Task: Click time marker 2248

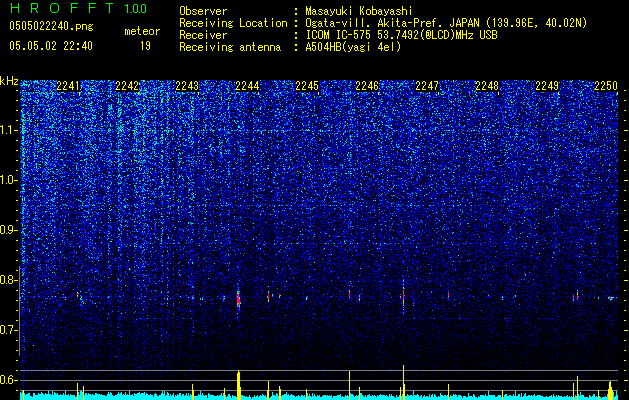Action: coord(487,86)
